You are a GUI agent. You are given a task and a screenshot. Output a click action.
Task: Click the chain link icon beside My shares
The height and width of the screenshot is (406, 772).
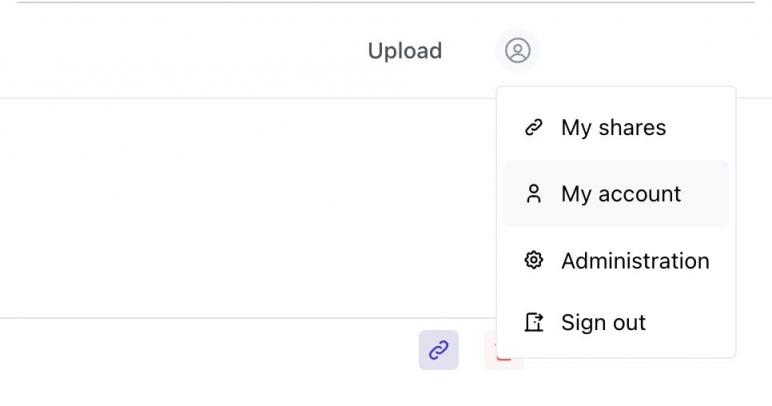coord(534,128)
